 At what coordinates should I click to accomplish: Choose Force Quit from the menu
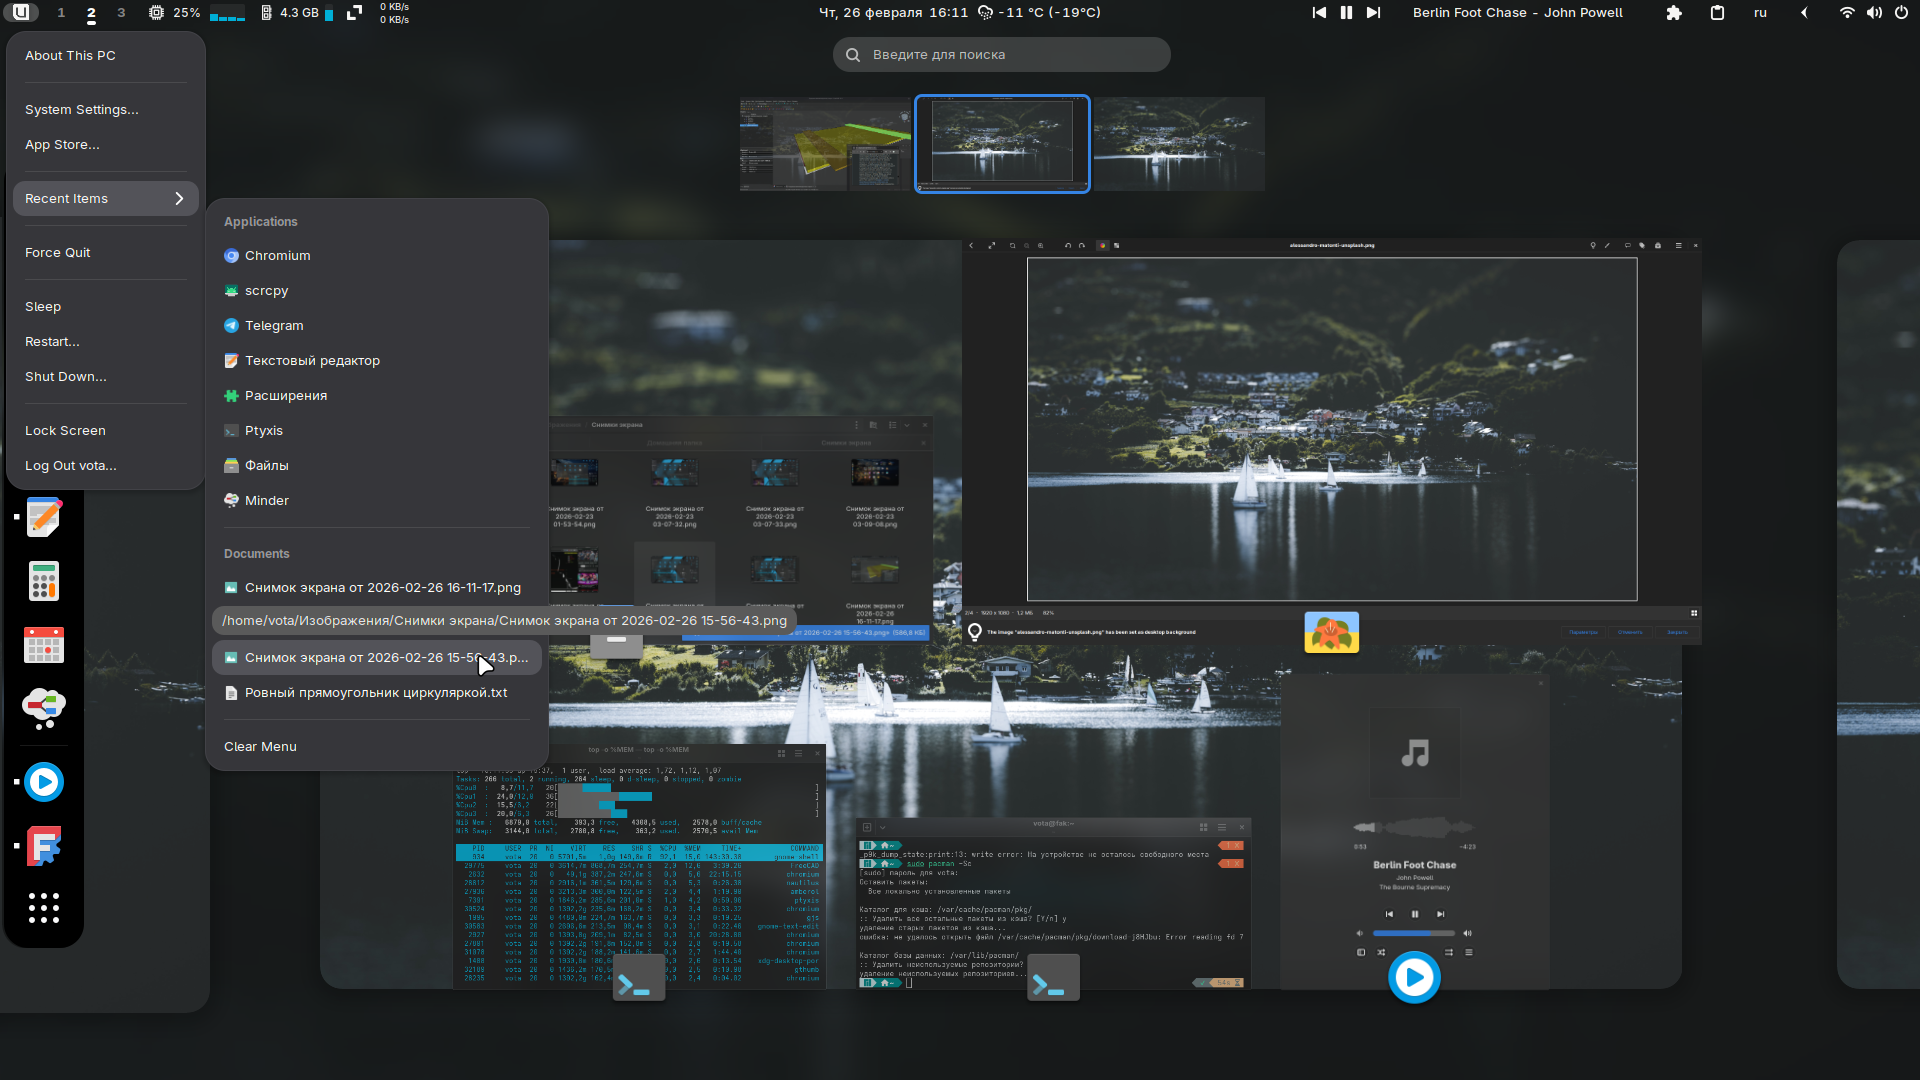(x=58, y=252)
